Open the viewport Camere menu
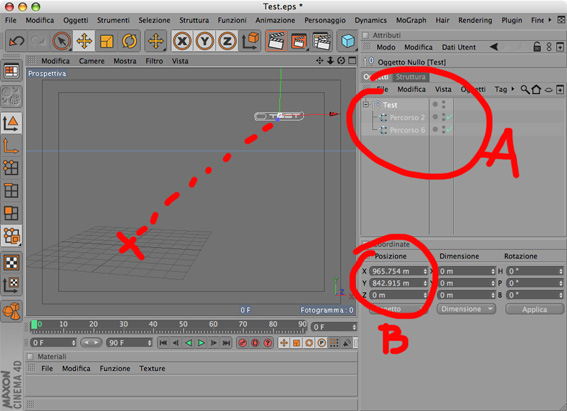 (x=91, y=61)
